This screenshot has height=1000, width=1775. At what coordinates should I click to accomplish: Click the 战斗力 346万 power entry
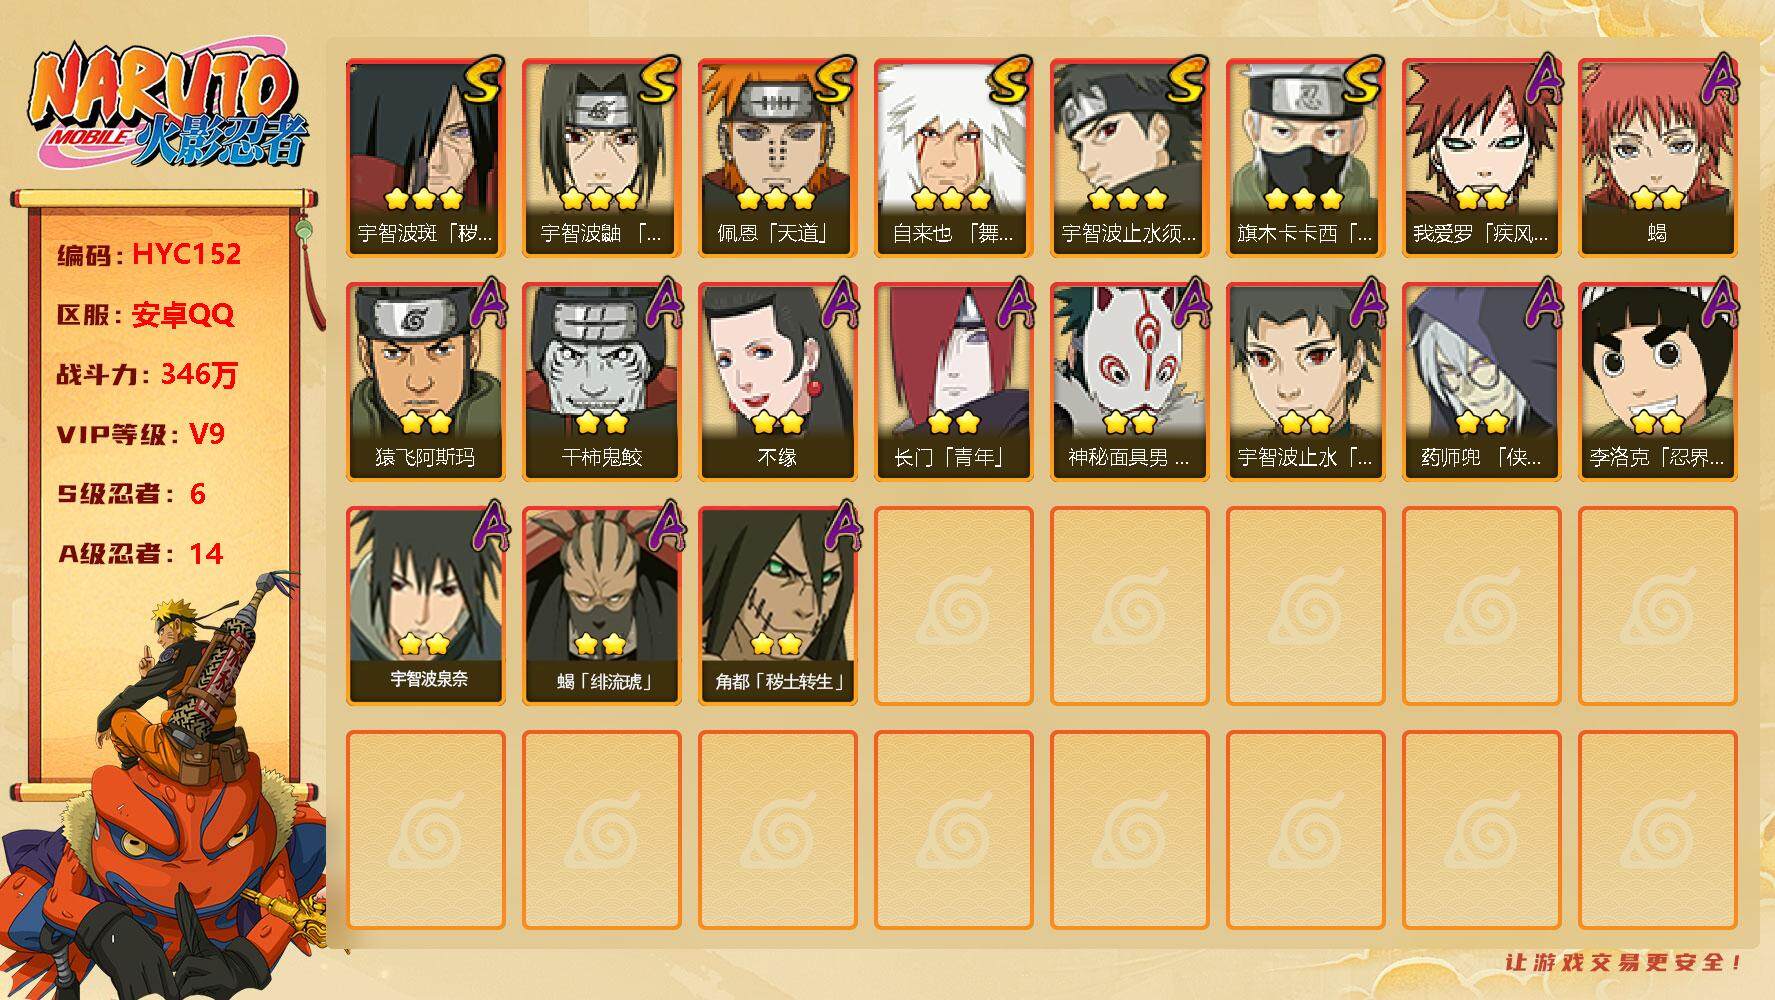[x=148, y=375]
